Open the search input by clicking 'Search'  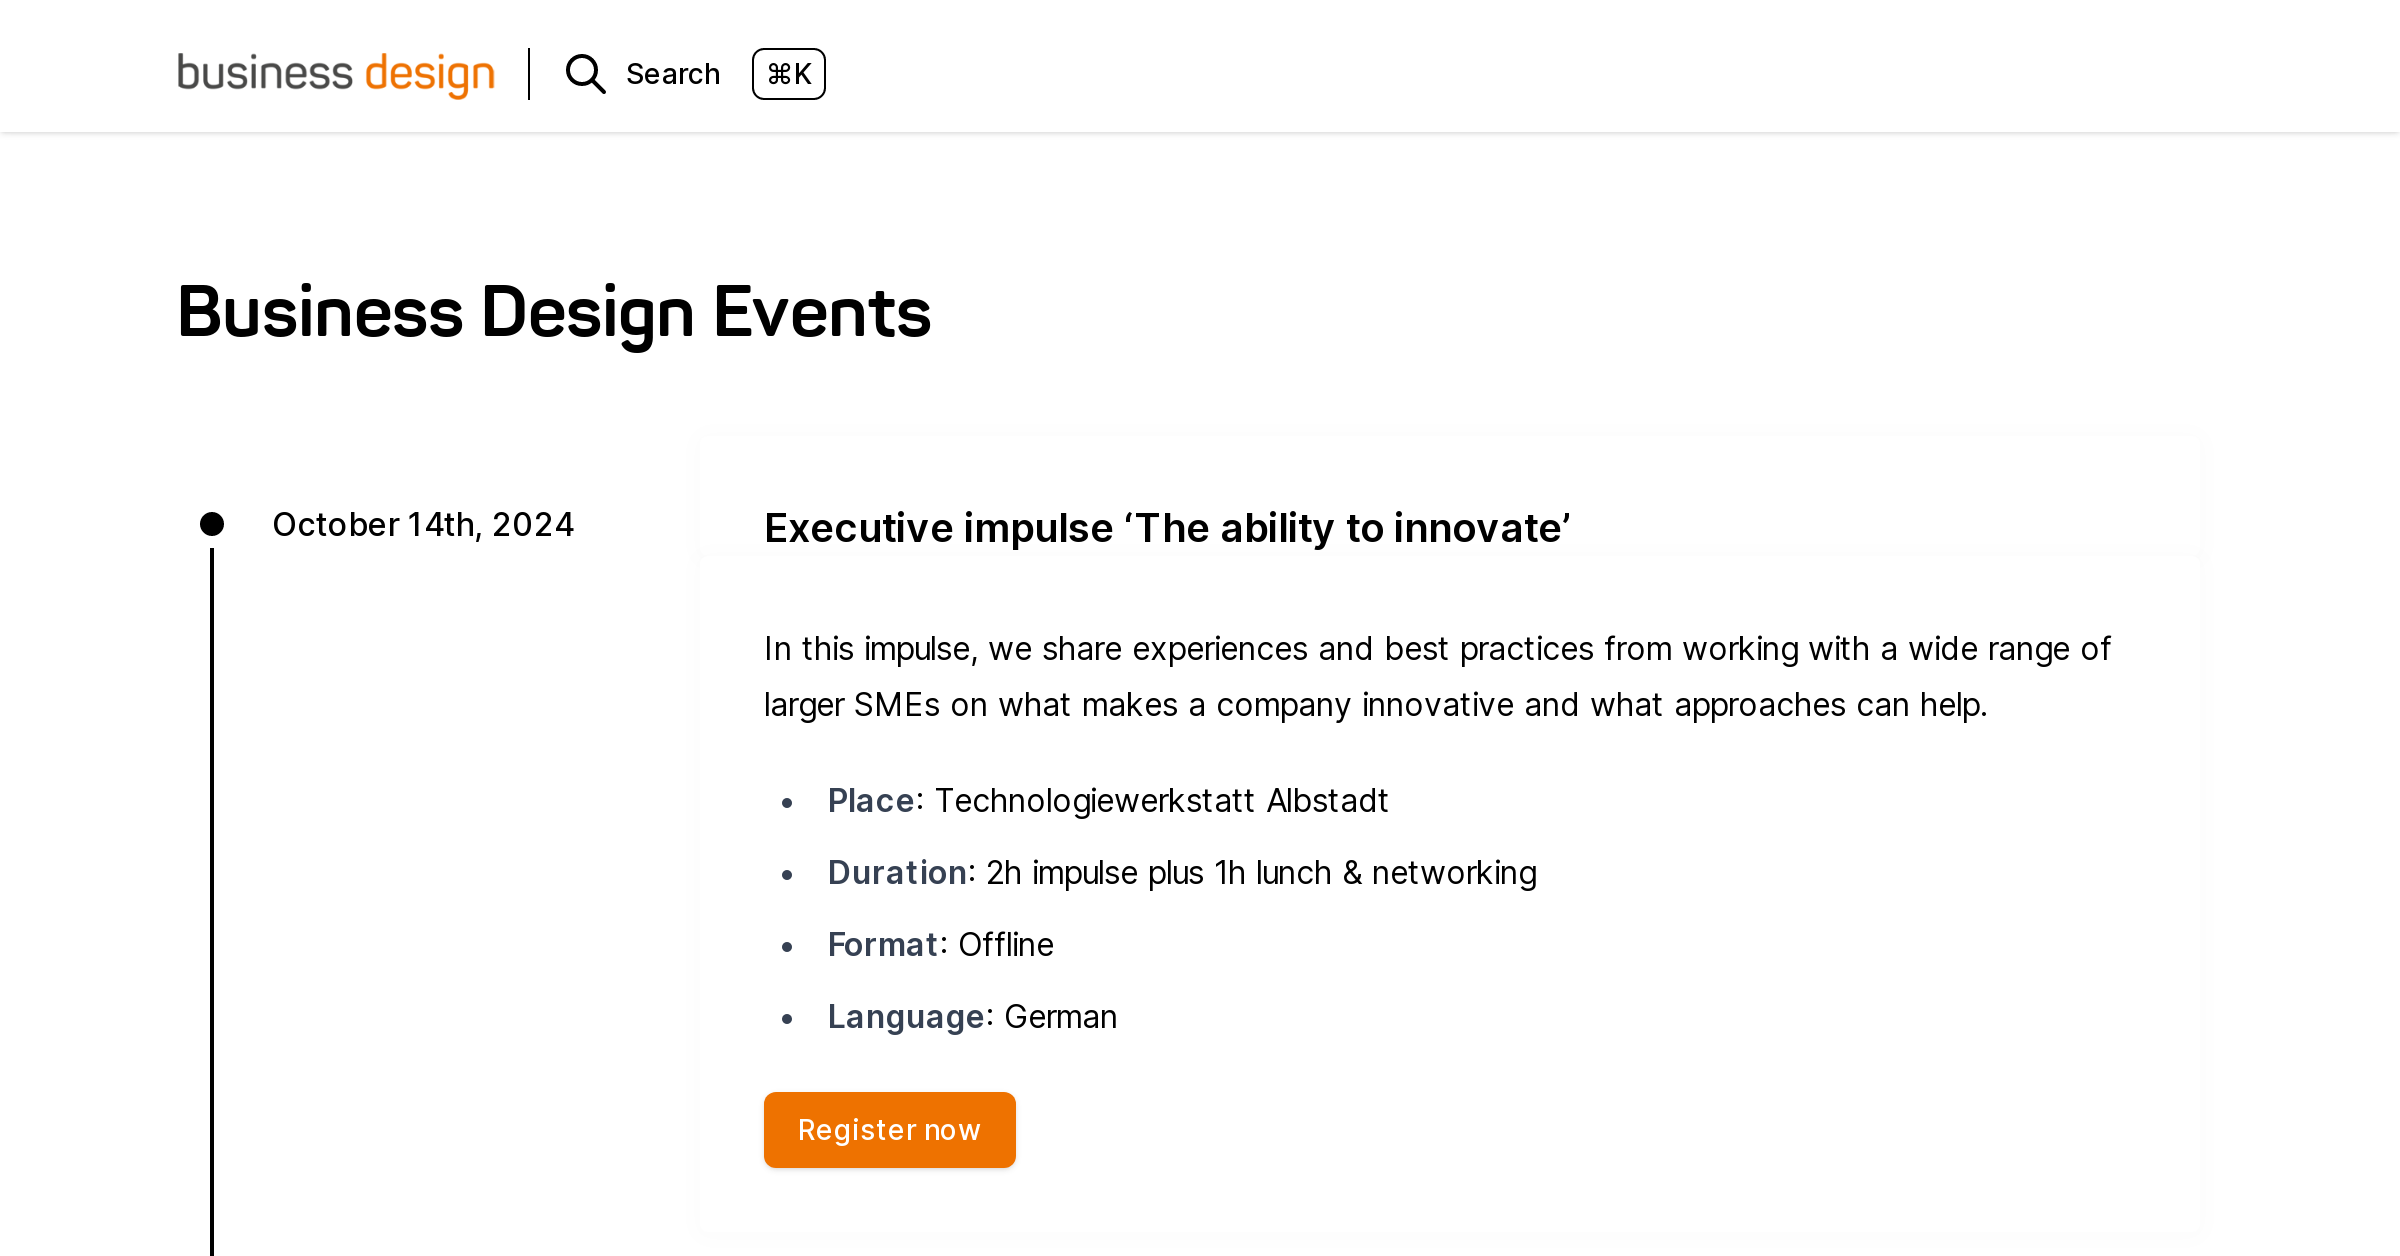pyautogui.click(x=672, y=73)
